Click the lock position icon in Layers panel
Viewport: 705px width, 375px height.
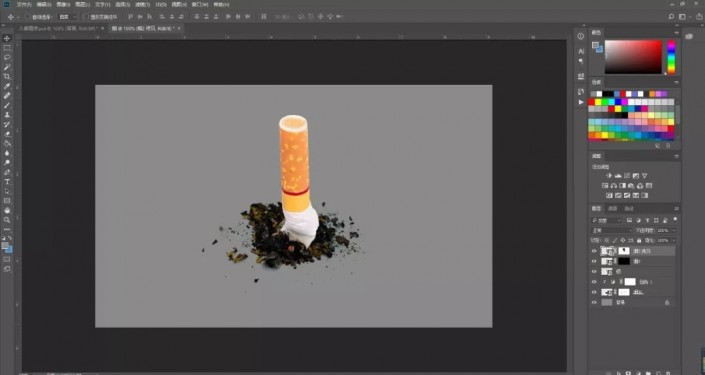click(623, 241)
